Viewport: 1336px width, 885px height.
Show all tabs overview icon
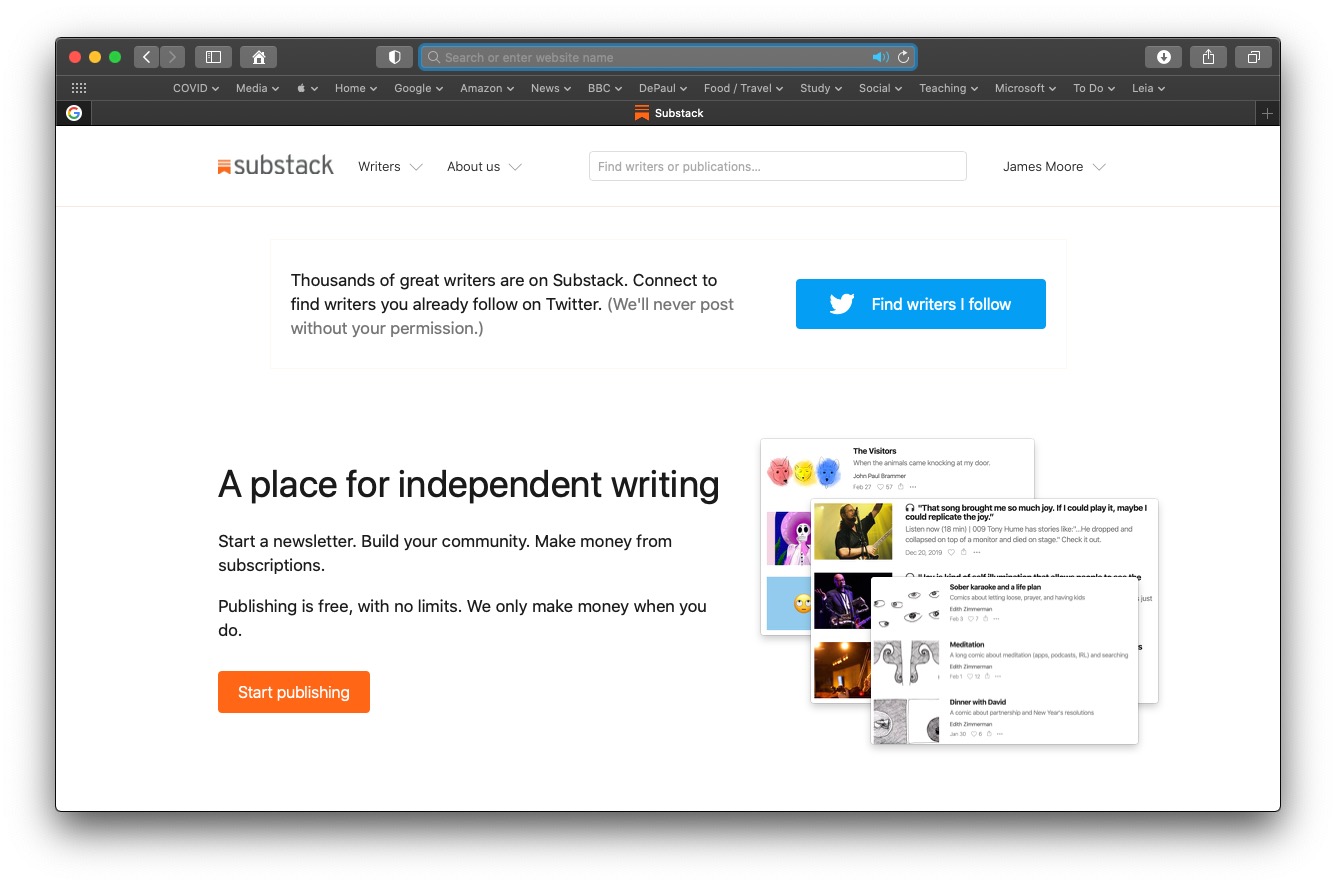click(x=1253, y=57)
